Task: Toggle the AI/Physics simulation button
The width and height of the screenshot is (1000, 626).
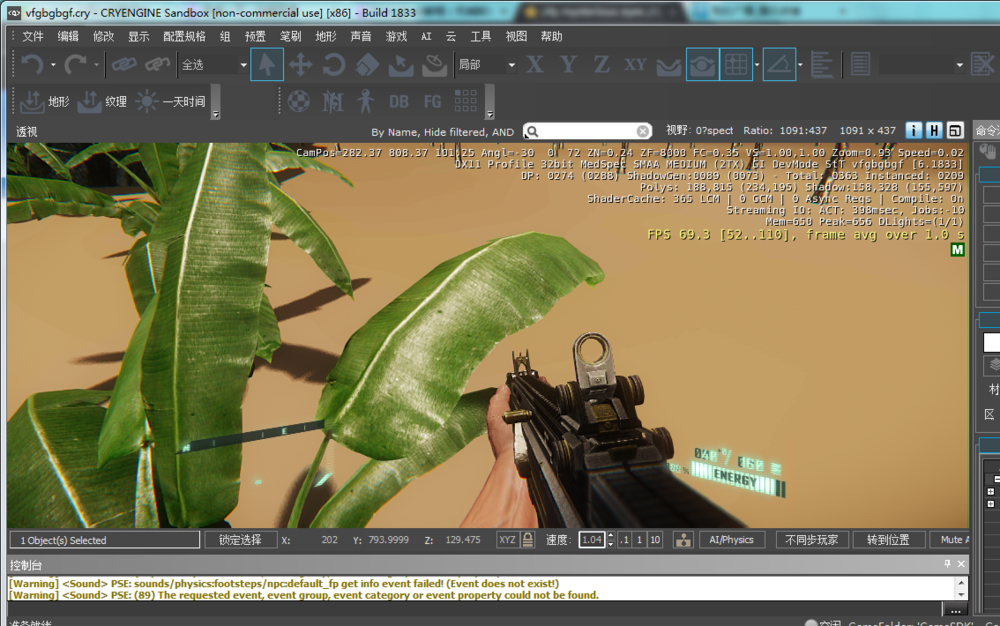Action: (x=731, y=540)
